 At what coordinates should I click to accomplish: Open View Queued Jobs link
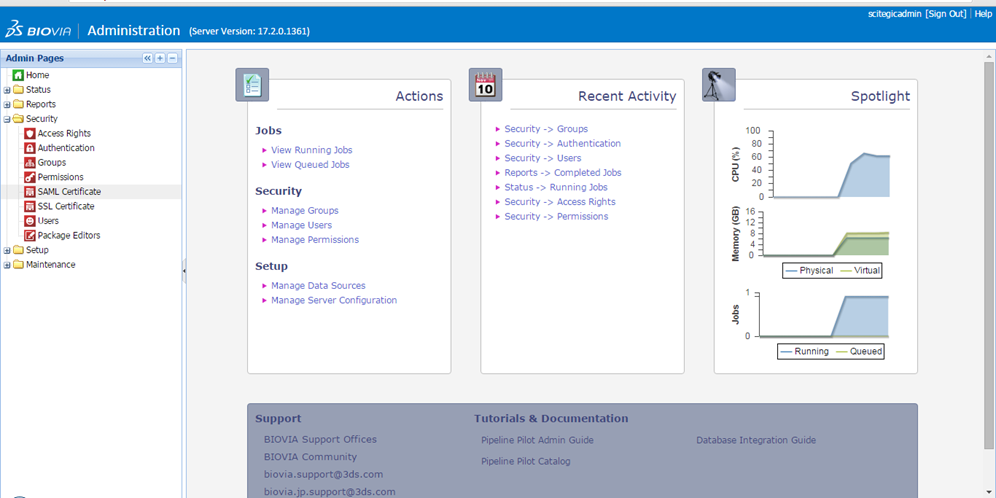coord(310,165)
